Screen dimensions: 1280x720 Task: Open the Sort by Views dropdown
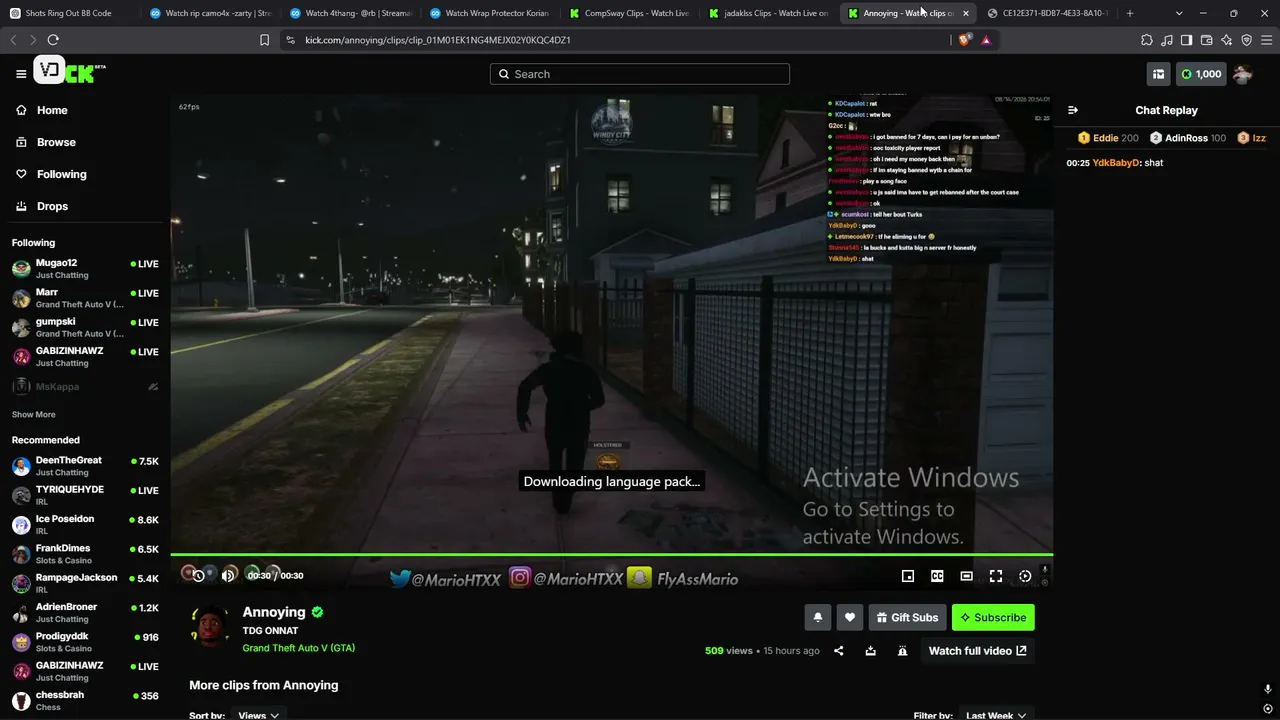(x=259, y=715)
